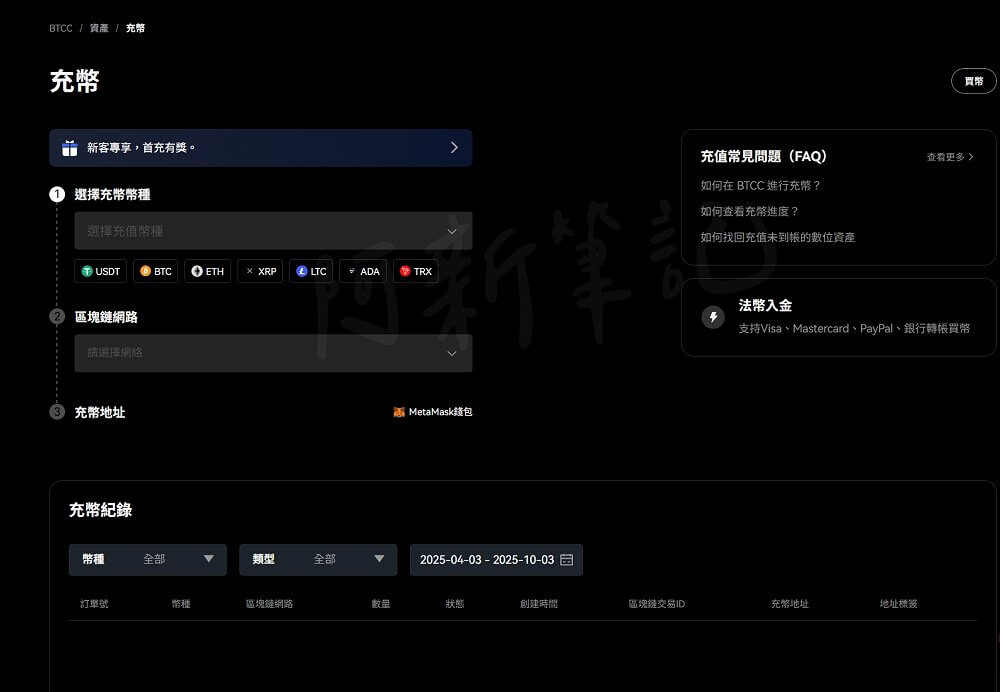Click 區塊鏈交易ID column header
Viewport: 1000px width, 692px height.
[x=657, y=603]
